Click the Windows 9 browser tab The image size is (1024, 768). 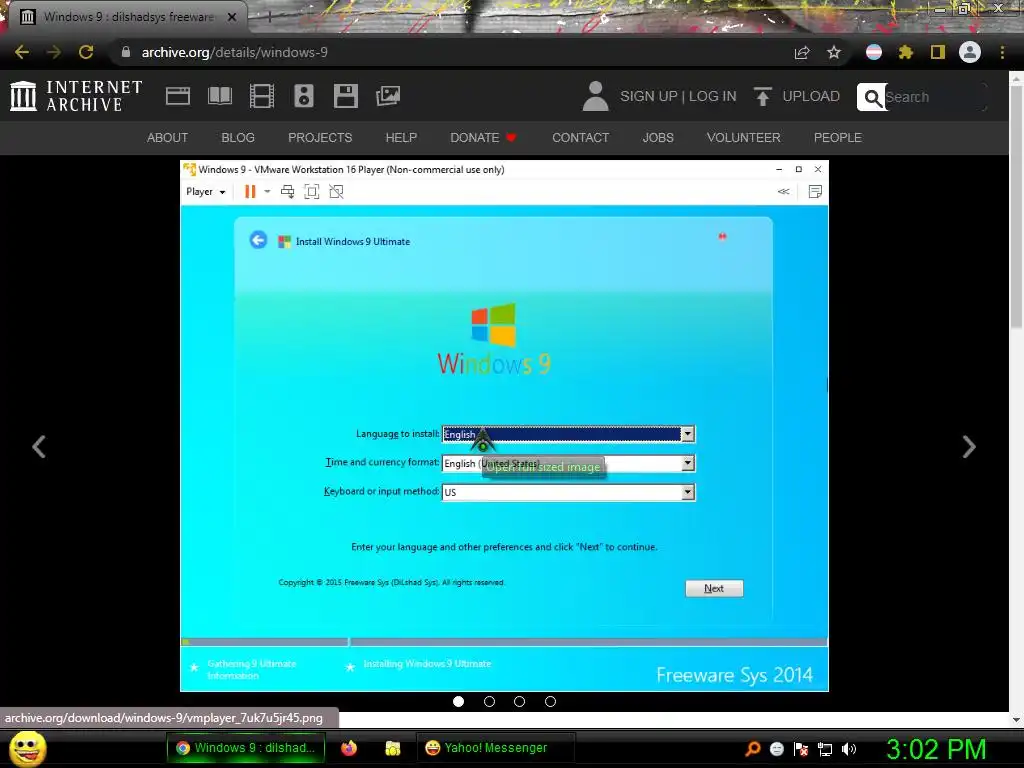(x=127, y=17)
